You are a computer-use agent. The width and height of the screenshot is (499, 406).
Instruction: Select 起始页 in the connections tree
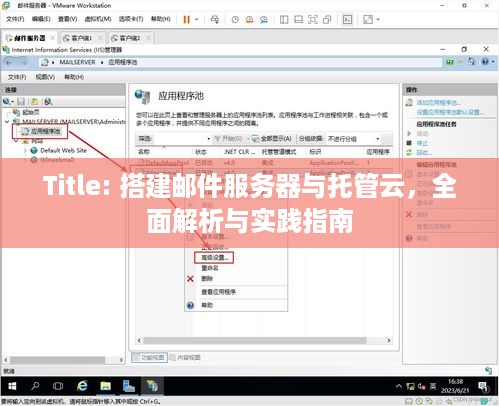pos(31,112)
